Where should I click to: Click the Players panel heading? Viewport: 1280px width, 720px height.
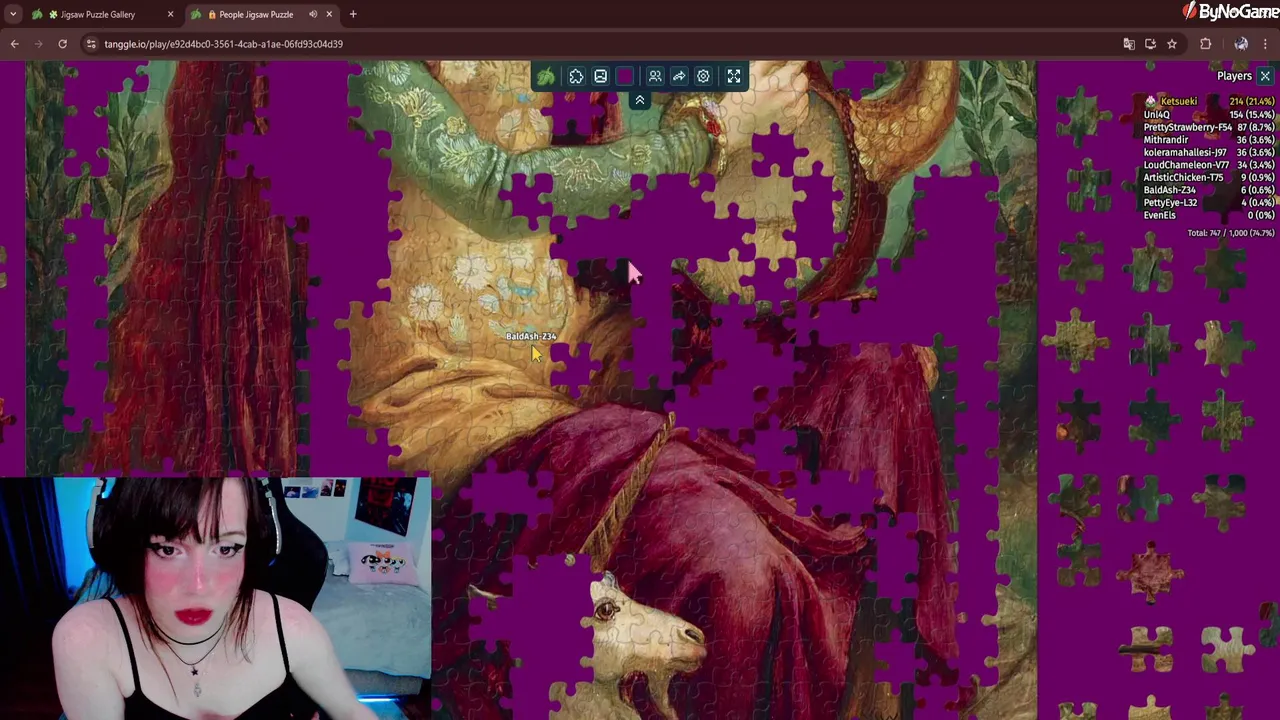(x=1234, y=76)
